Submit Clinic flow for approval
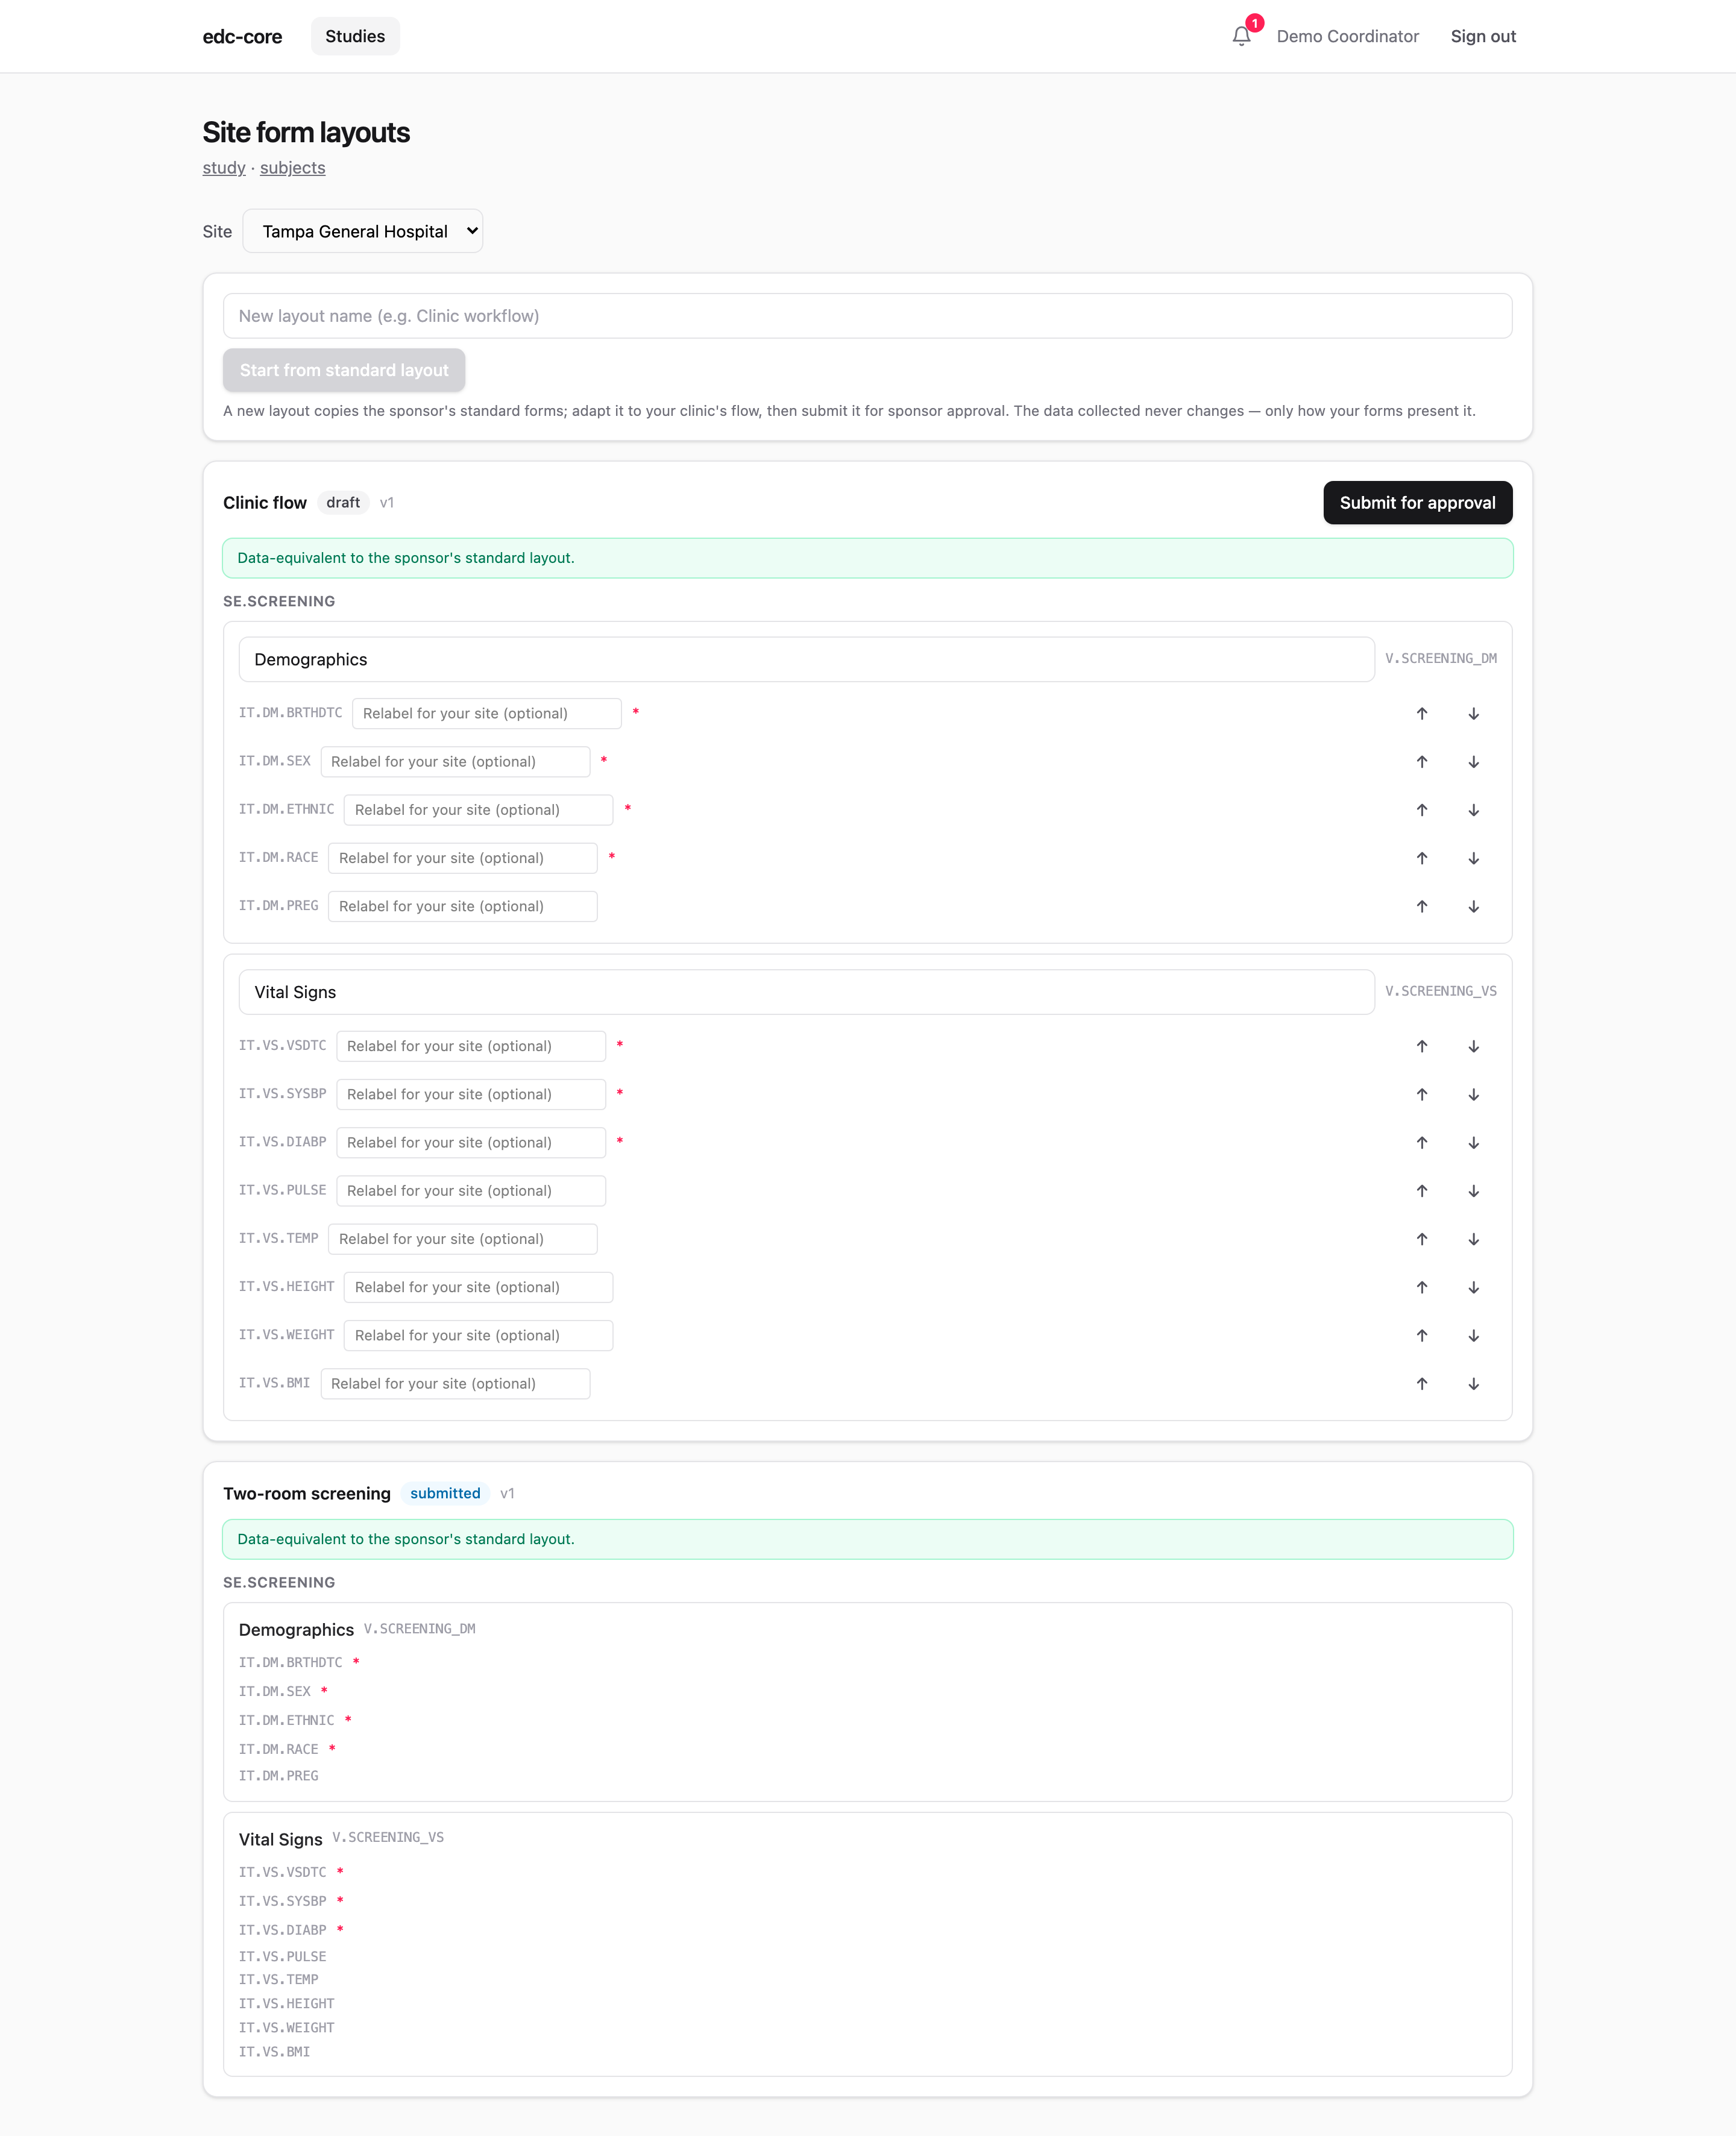Image resolution: width=1736 pixels, height=2136 pixels. point(1417,503)
